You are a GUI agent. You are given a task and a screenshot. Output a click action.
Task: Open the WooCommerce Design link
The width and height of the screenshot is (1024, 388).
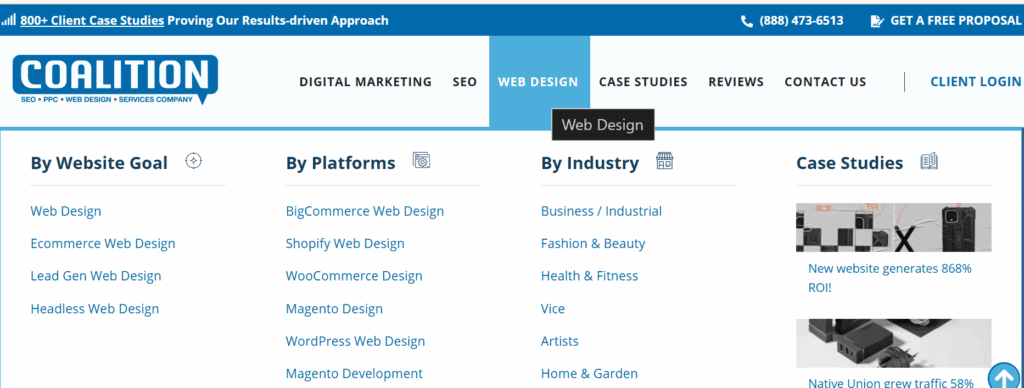354,276
